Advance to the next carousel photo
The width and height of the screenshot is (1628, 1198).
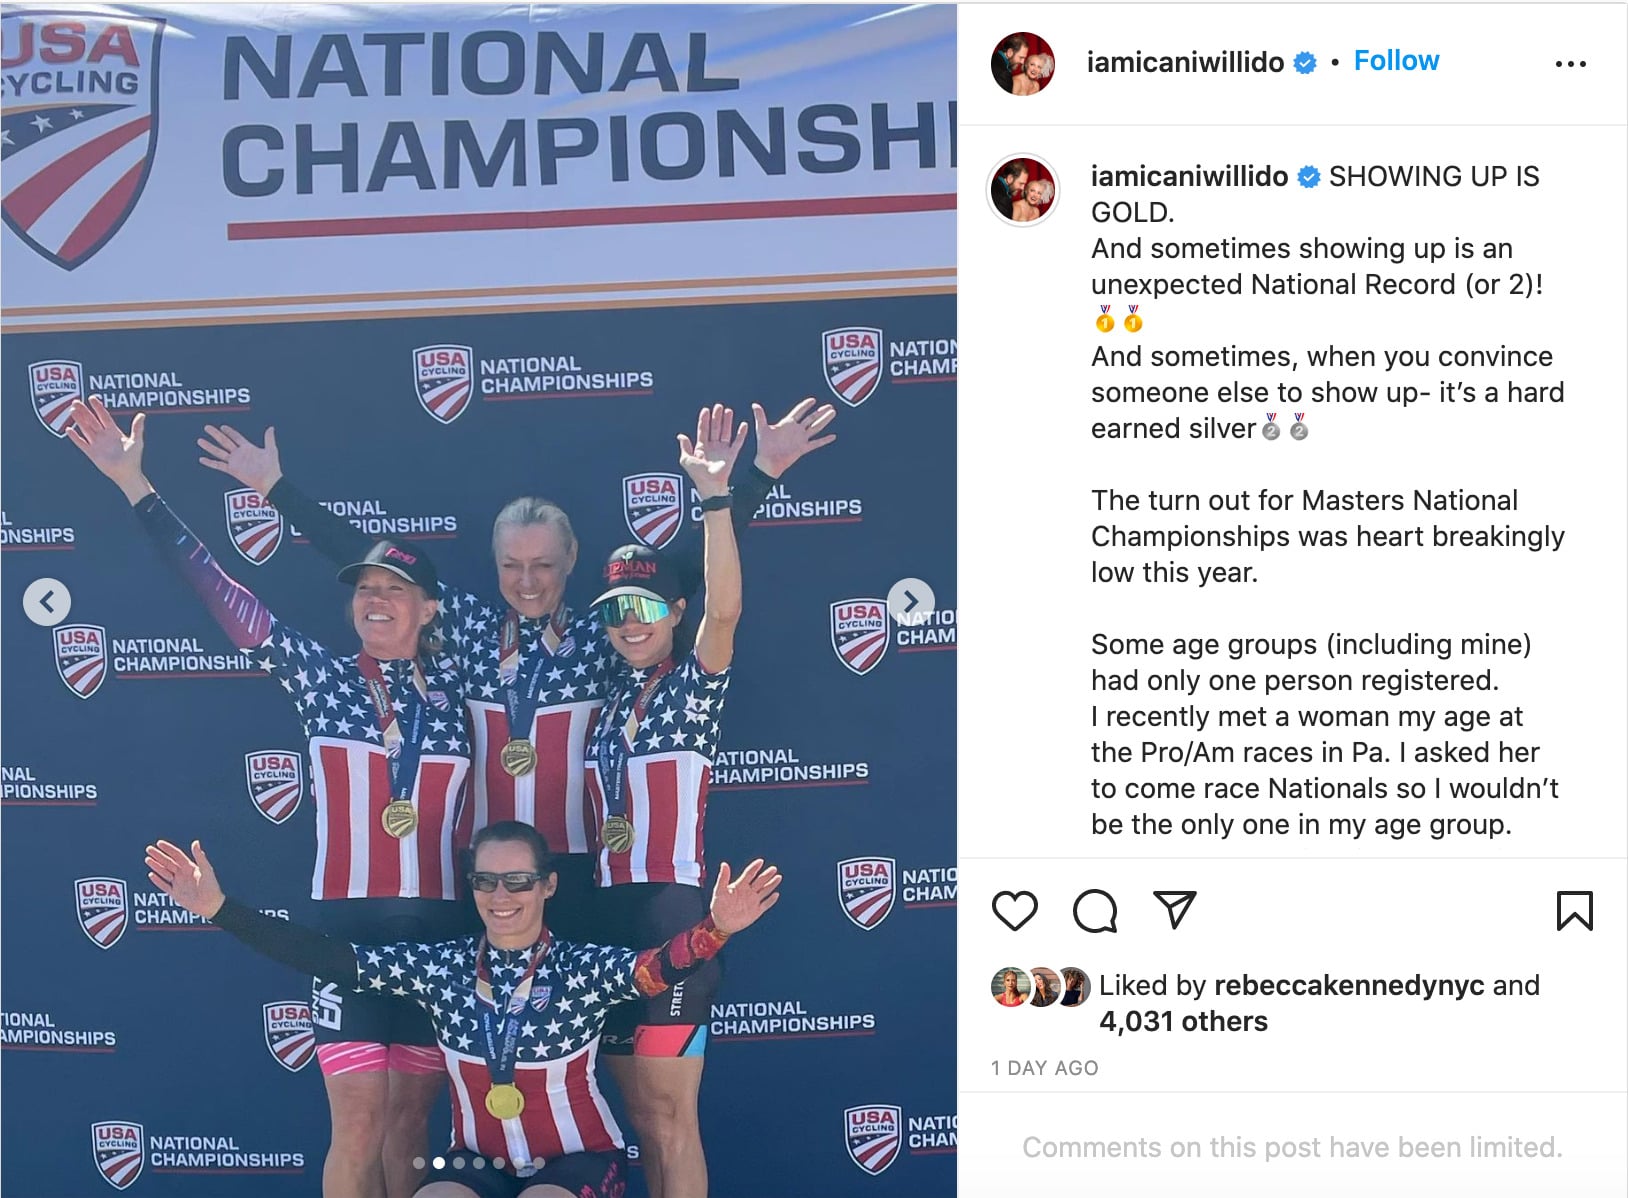point(910,601)
